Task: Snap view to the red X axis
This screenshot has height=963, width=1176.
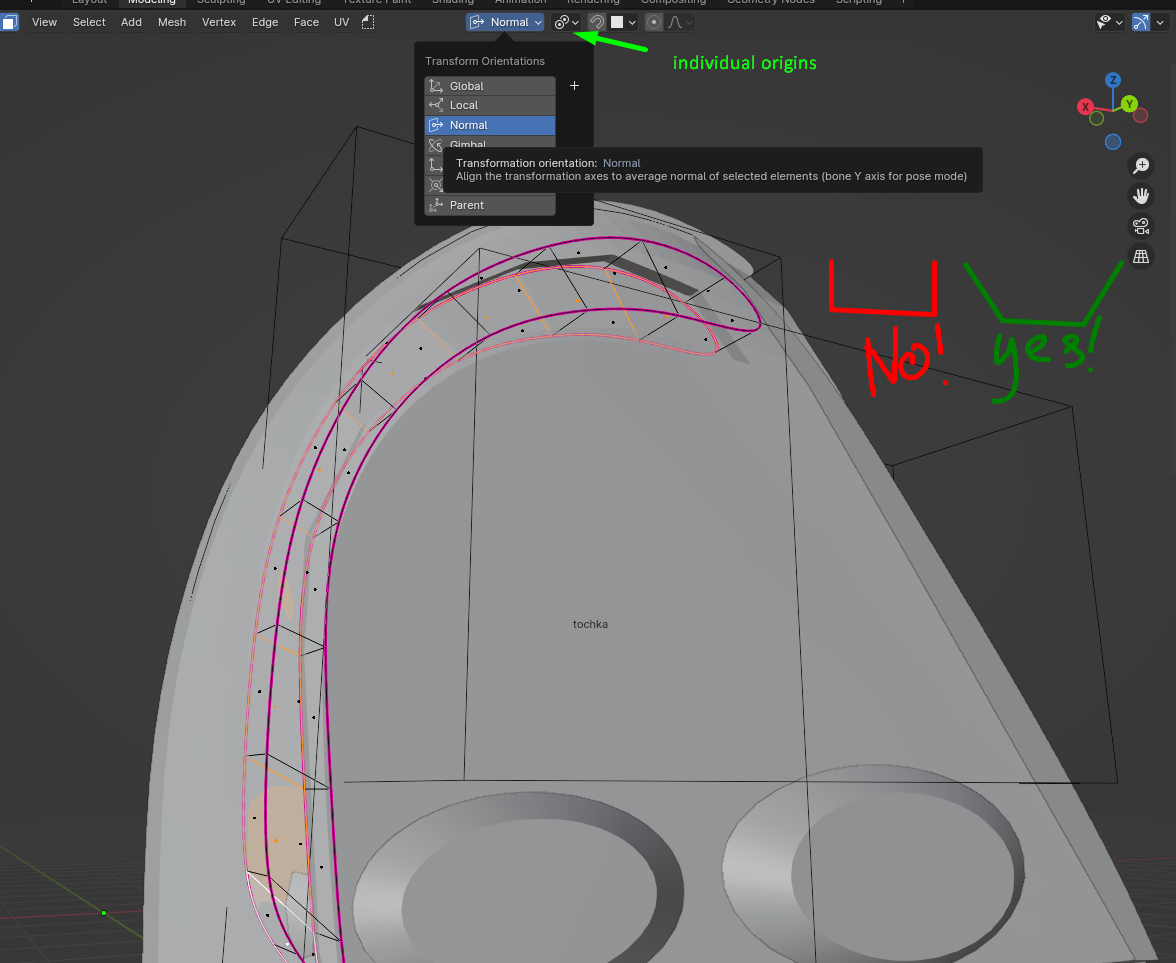Action: [1084, 106]
